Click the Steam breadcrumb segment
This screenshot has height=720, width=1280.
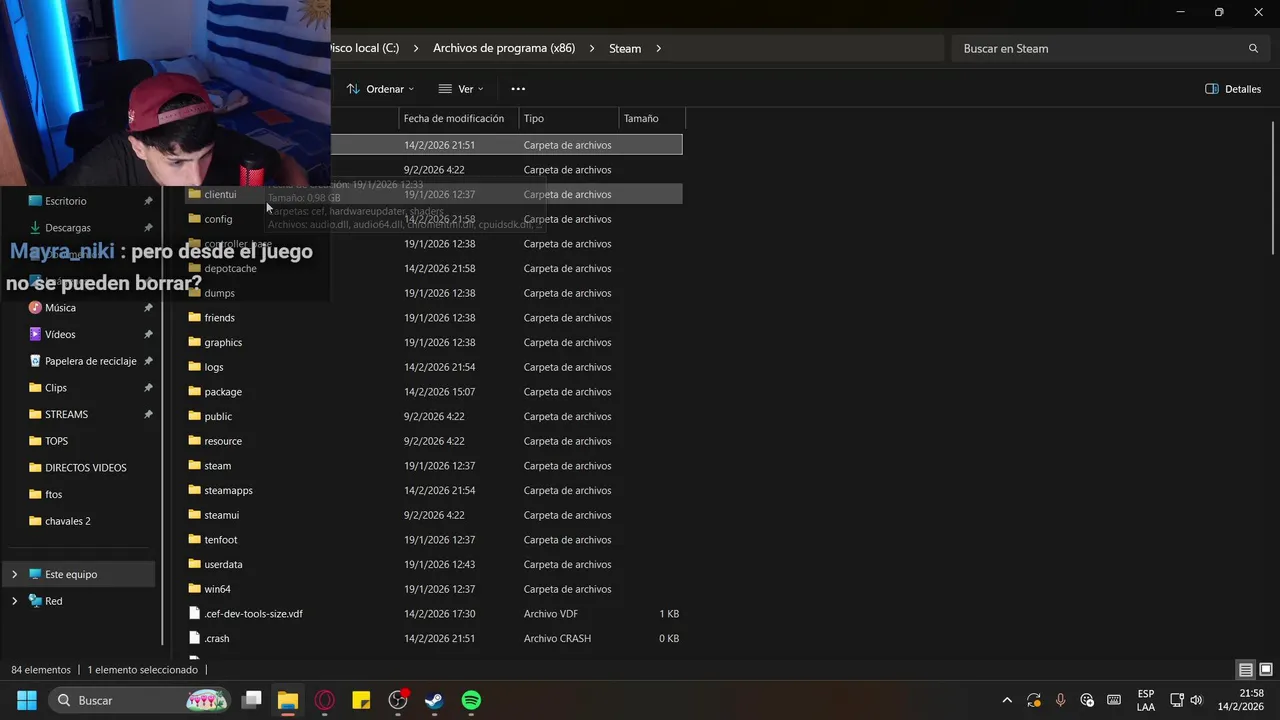click(625, 48)
